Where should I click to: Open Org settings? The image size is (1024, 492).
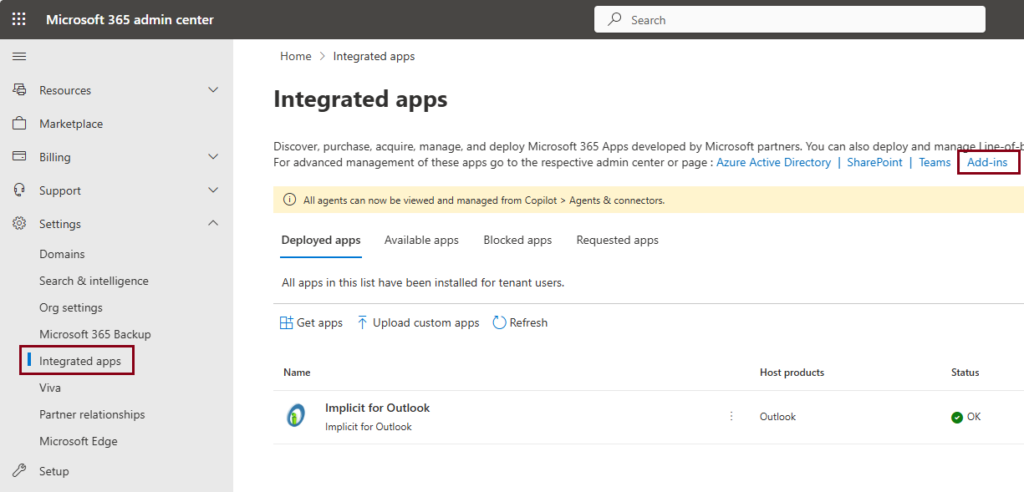coord(71,308)
